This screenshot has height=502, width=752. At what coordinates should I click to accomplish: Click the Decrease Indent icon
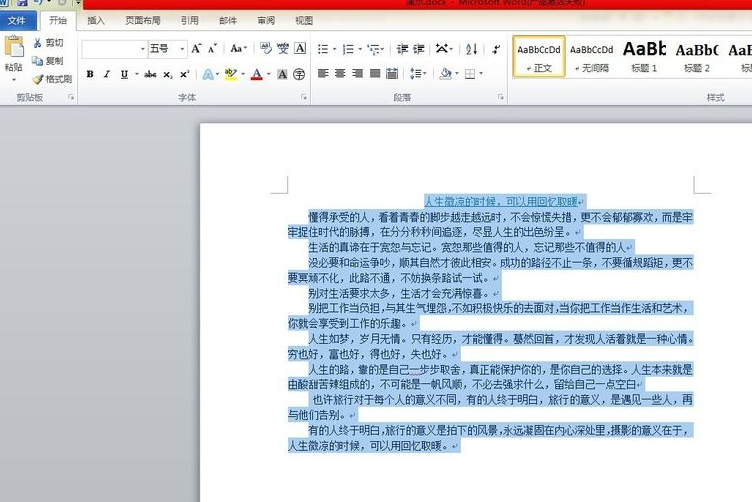tap(402, 49)
